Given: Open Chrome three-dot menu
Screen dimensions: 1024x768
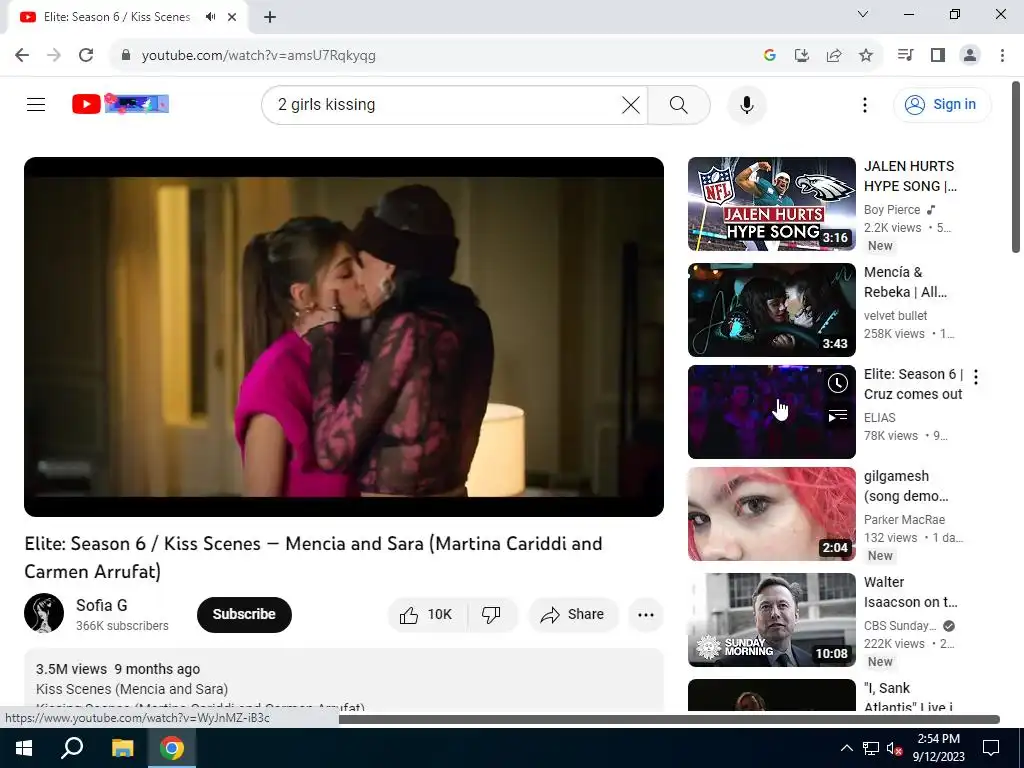Looking at the screenshot, I should pos(1002,56).
